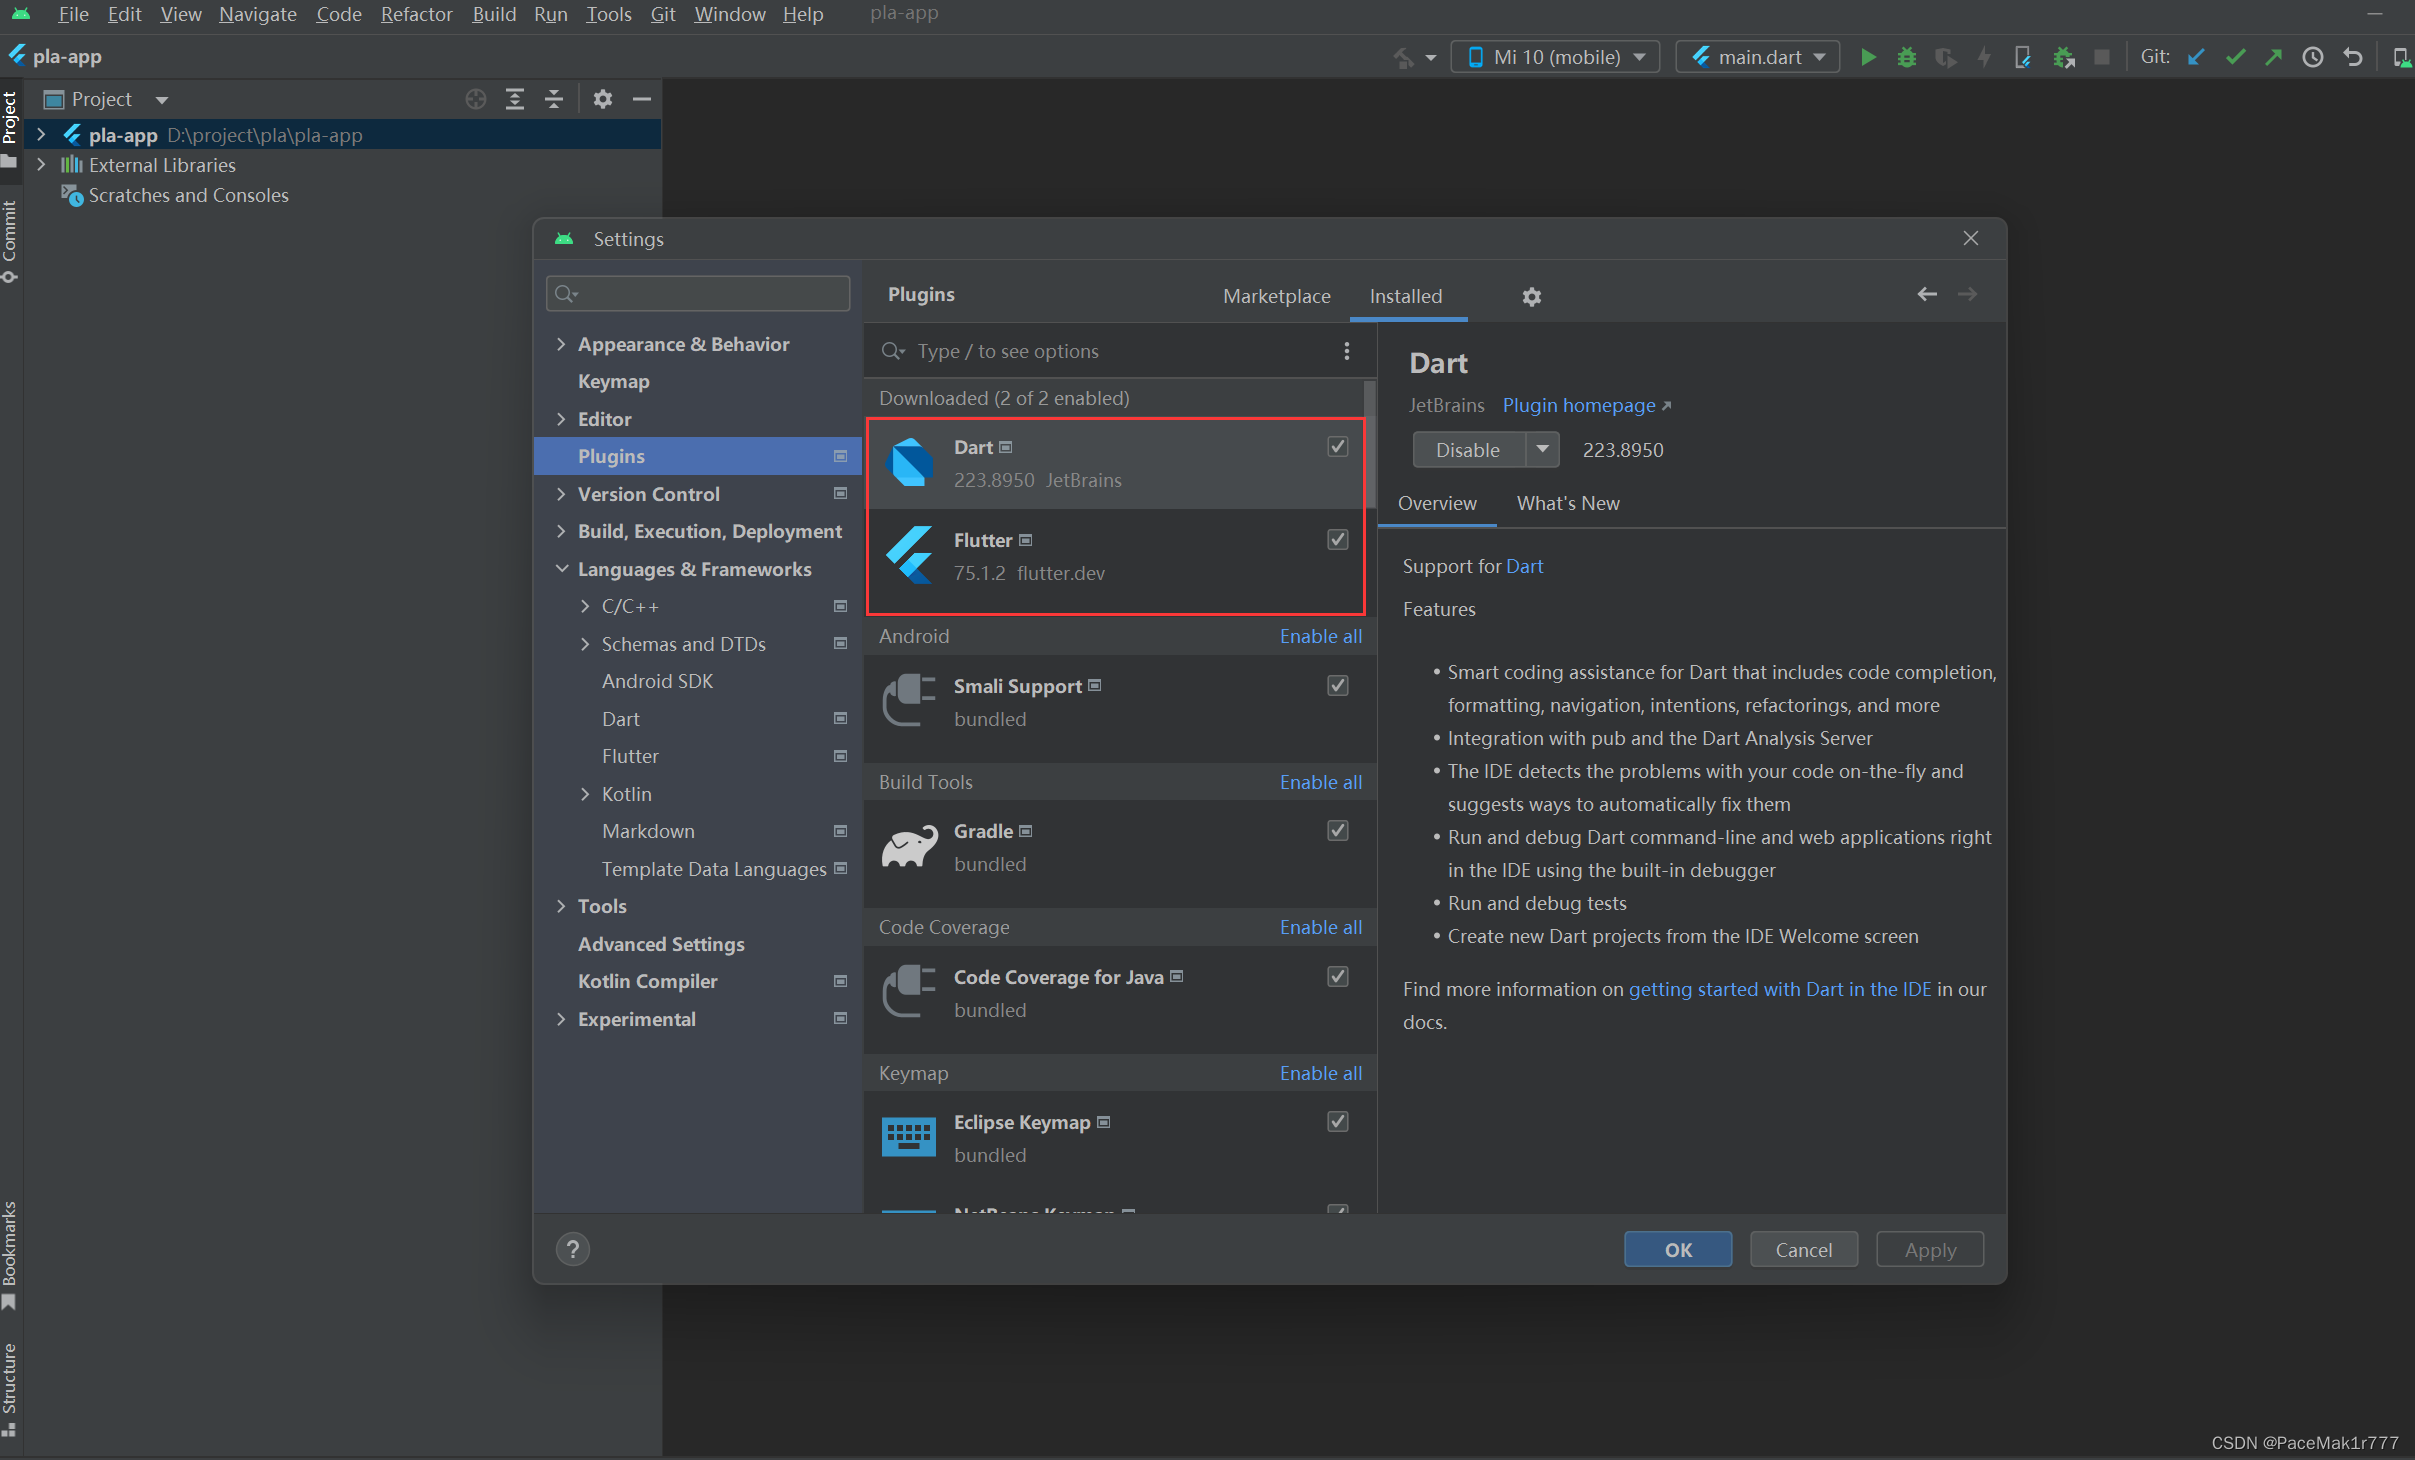The width and height of the screenshot is (2415, 1460).
Task: Click Enable all for Build Tools
Action: point(1320,782)
